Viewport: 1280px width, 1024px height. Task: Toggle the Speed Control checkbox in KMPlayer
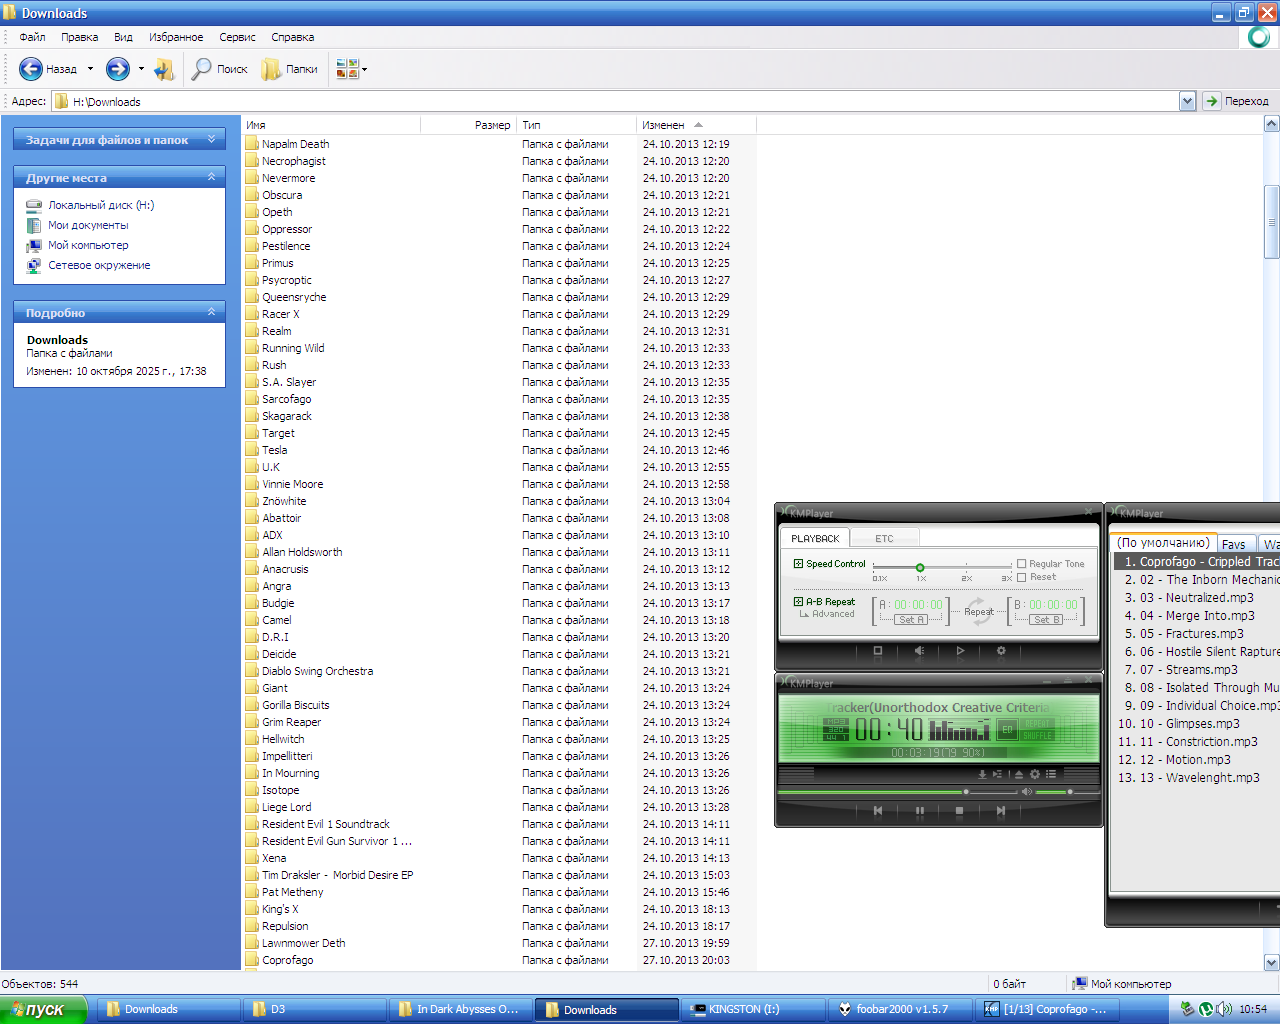click(798, 564)
